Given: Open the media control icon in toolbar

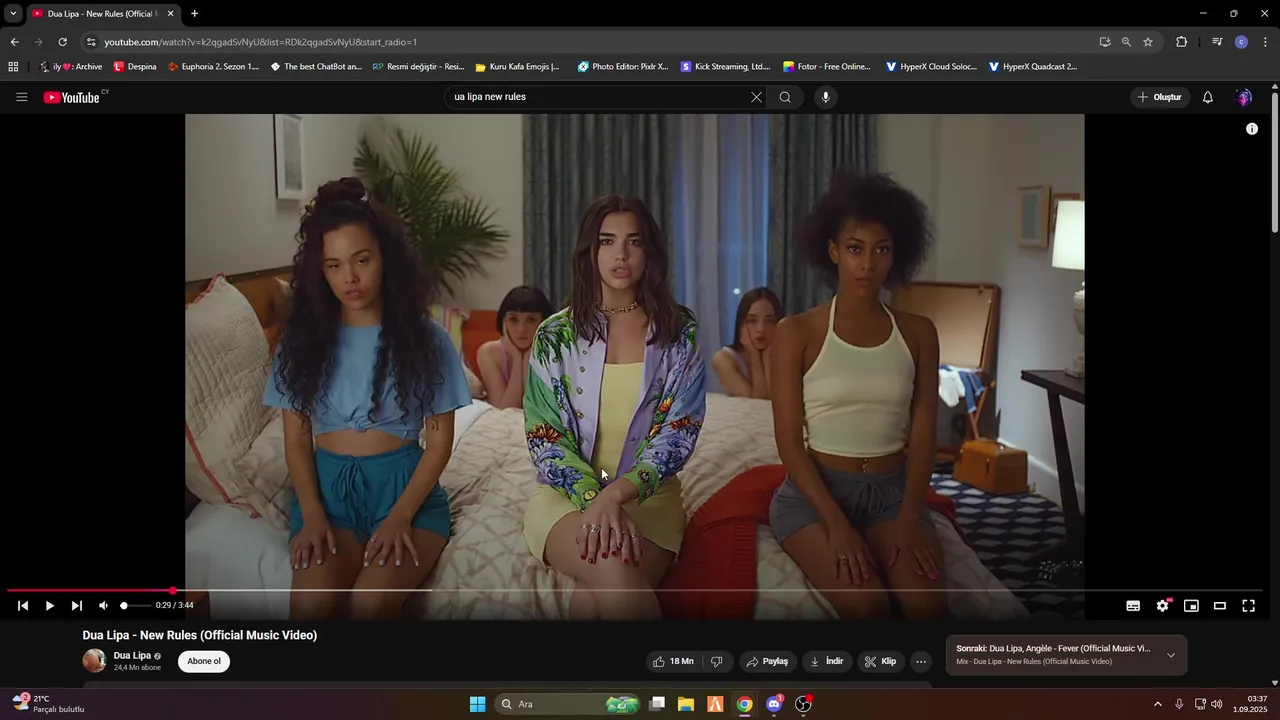Looking at the screenshot, I should (x=1217, y=42).
